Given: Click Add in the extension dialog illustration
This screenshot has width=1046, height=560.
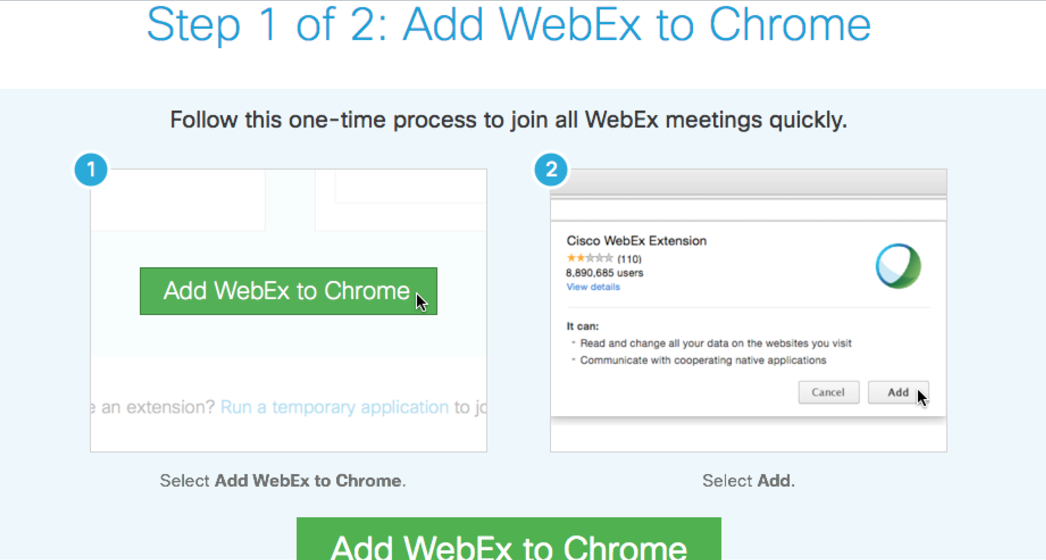Looking at the screenshot, I should [898, 392].
